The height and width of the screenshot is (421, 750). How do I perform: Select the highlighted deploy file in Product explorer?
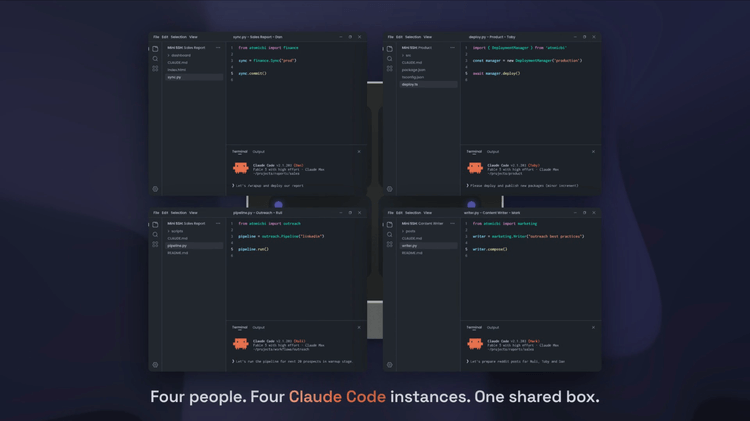428,84
